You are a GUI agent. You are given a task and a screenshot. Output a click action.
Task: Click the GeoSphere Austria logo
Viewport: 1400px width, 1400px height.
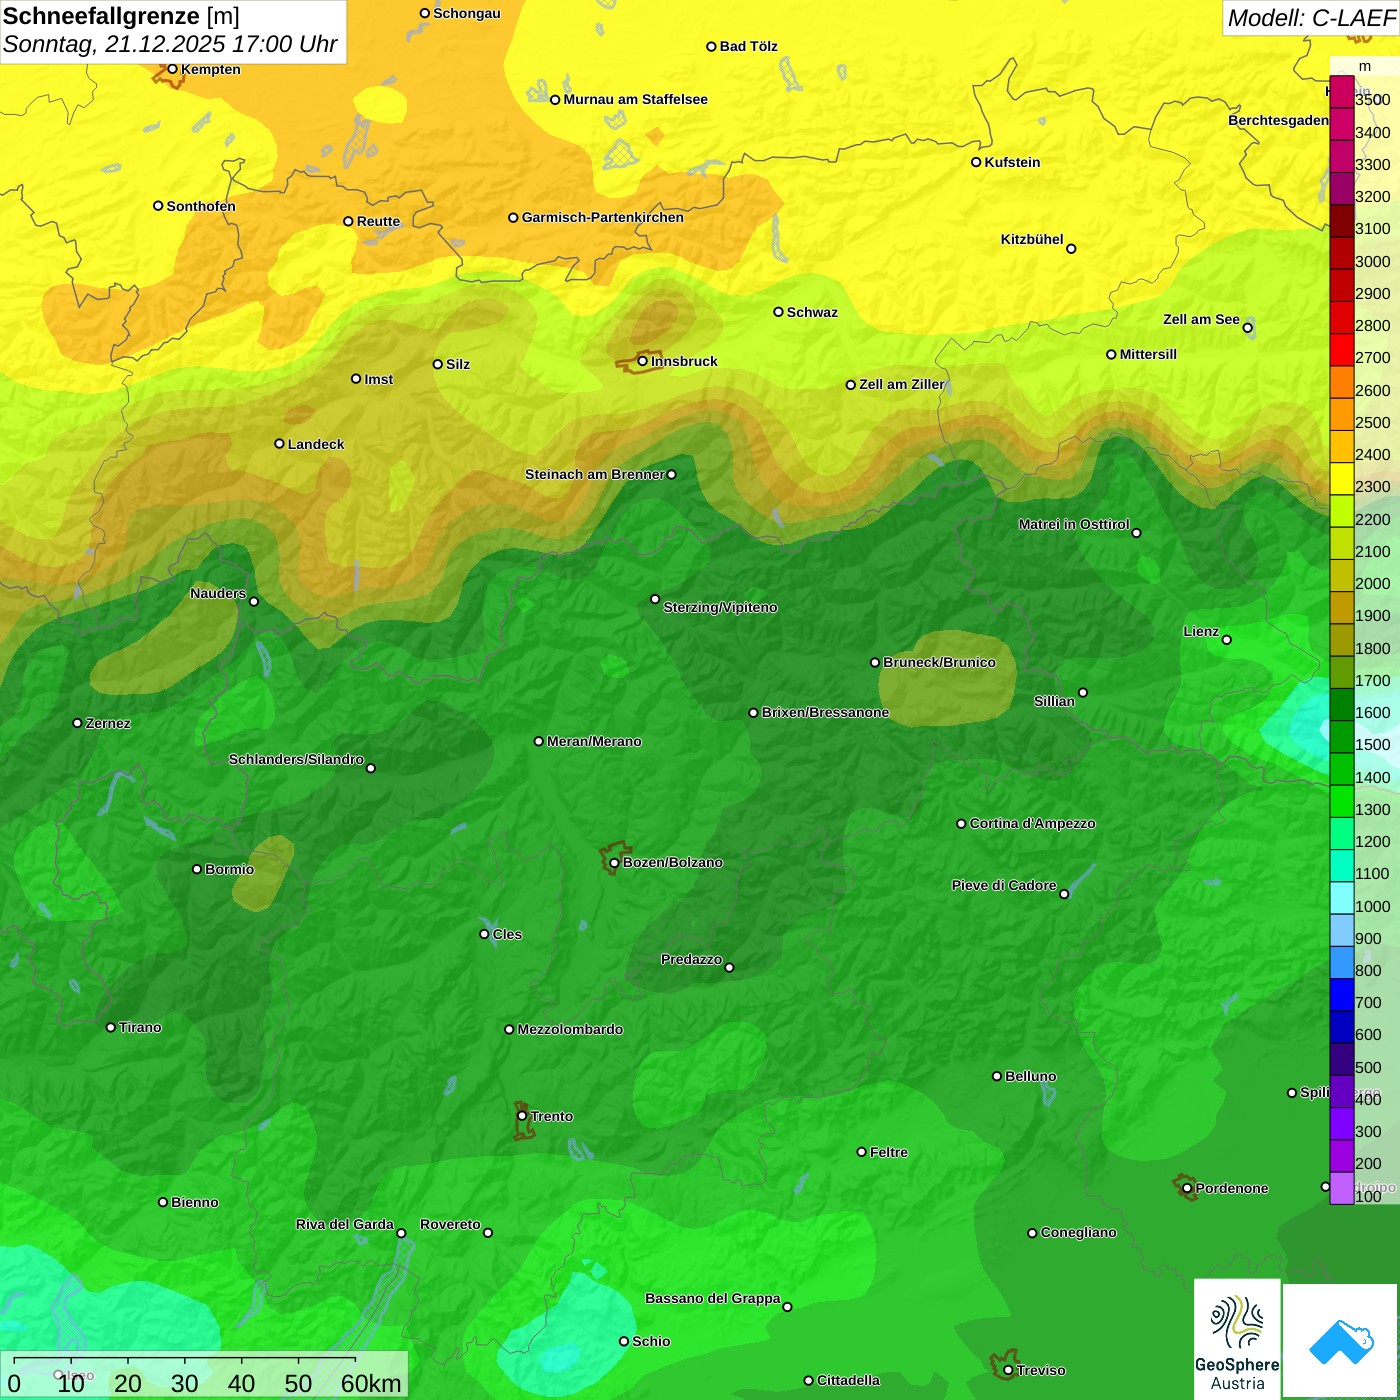tap(1237, 1339)
